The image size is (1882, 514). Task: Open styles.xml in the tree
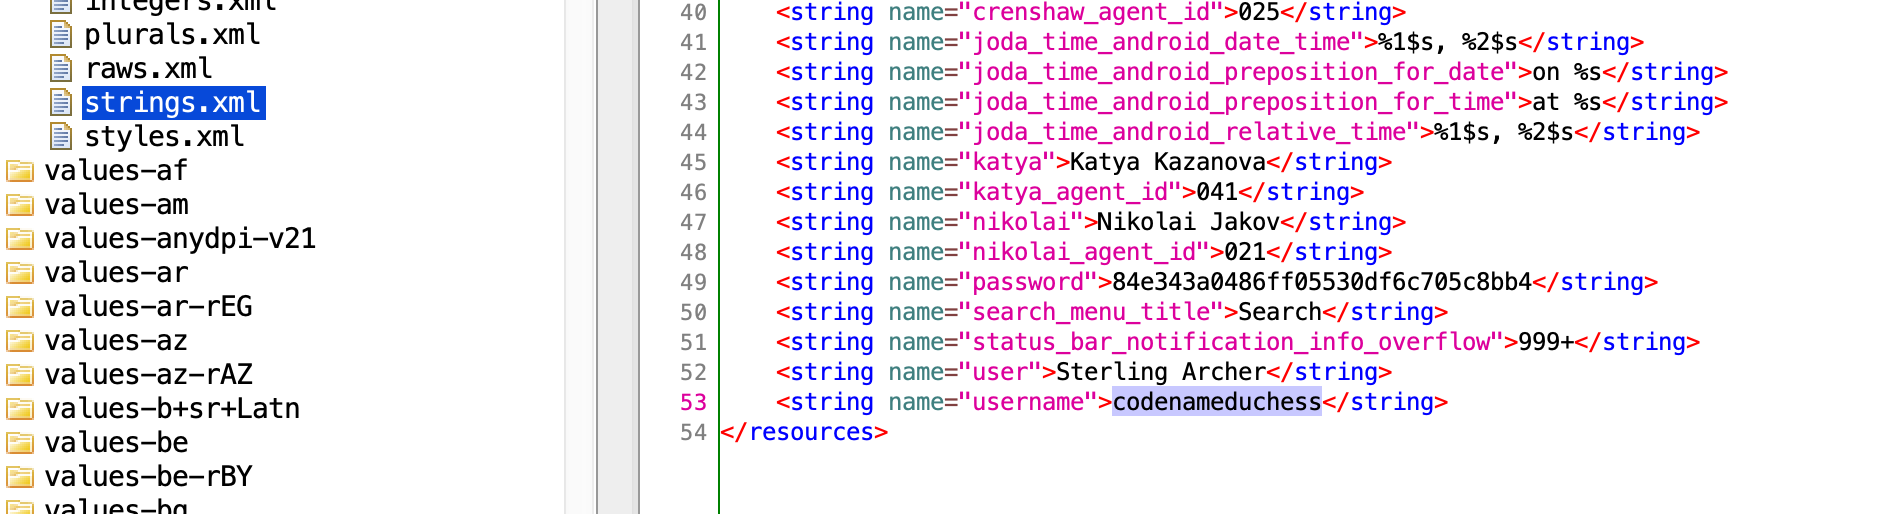(164, 137)
